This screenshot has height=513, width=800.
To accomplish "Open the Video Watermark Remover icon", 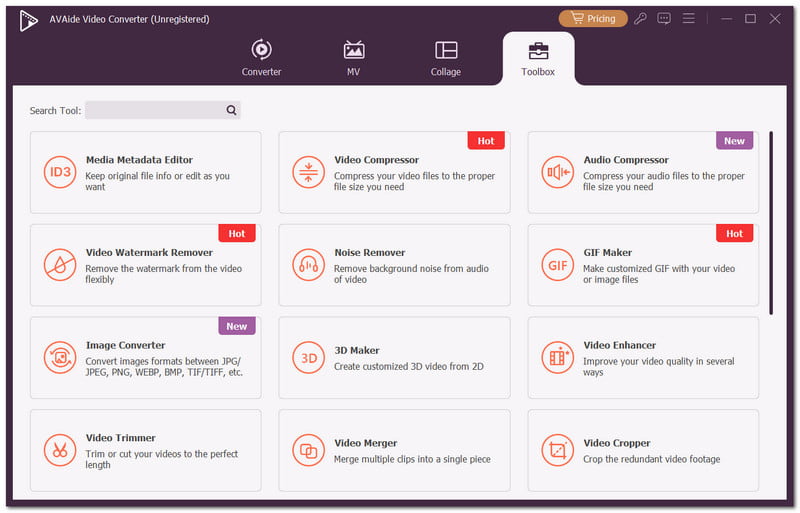I will coord(60,265).
